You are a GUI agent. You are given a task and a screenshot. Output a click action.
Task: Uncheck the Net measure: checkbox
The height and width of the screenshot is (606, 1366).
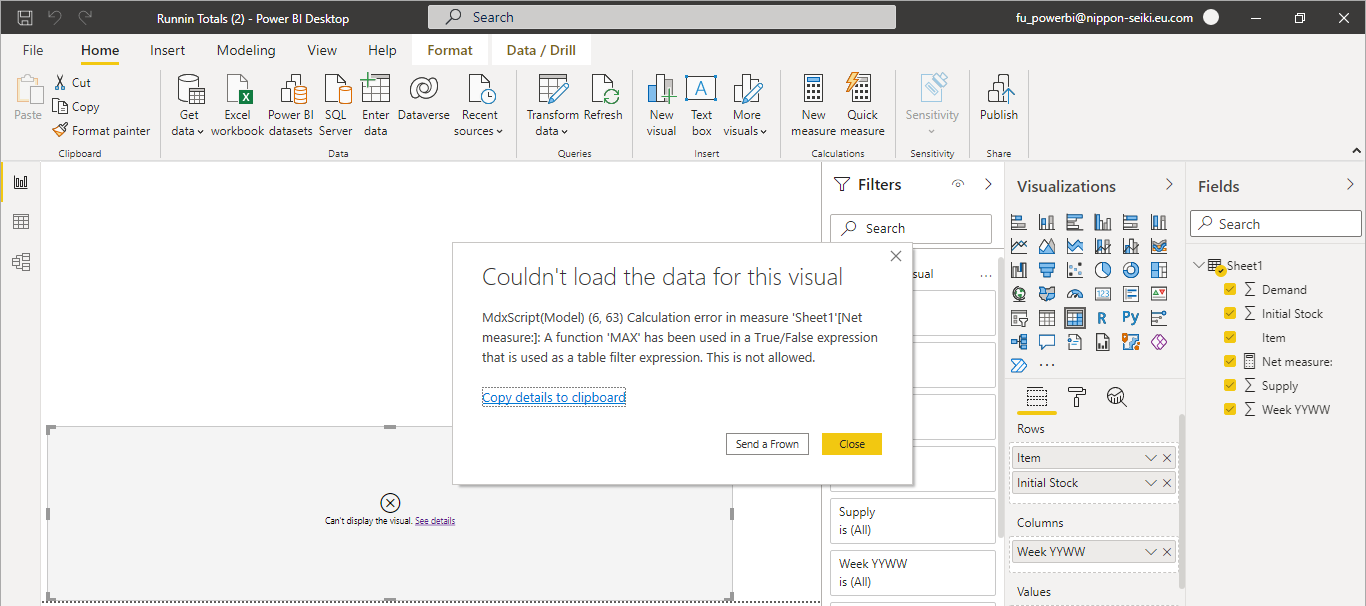[x=1230, y=361]
